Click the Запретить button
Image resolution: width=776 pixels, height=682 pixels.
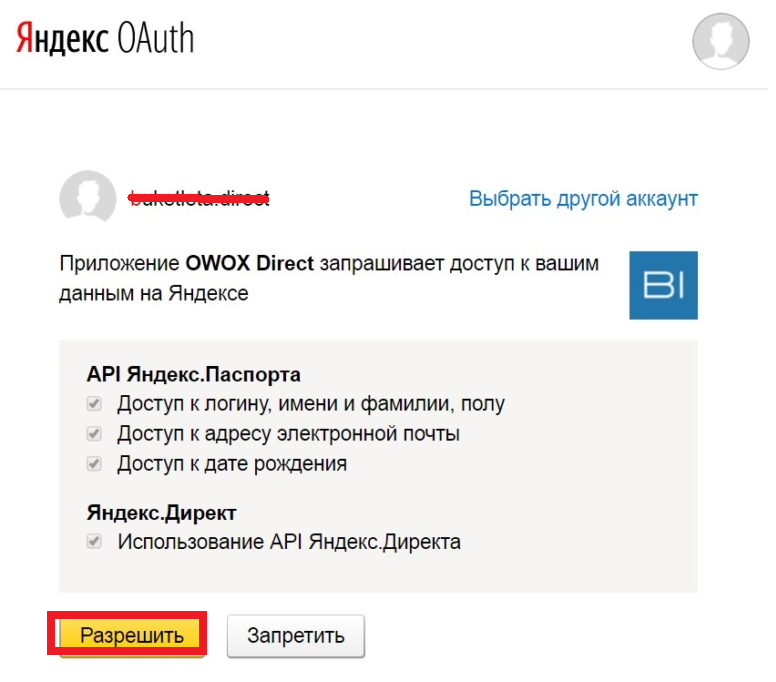pyautogui.click(x=295, y=635)
